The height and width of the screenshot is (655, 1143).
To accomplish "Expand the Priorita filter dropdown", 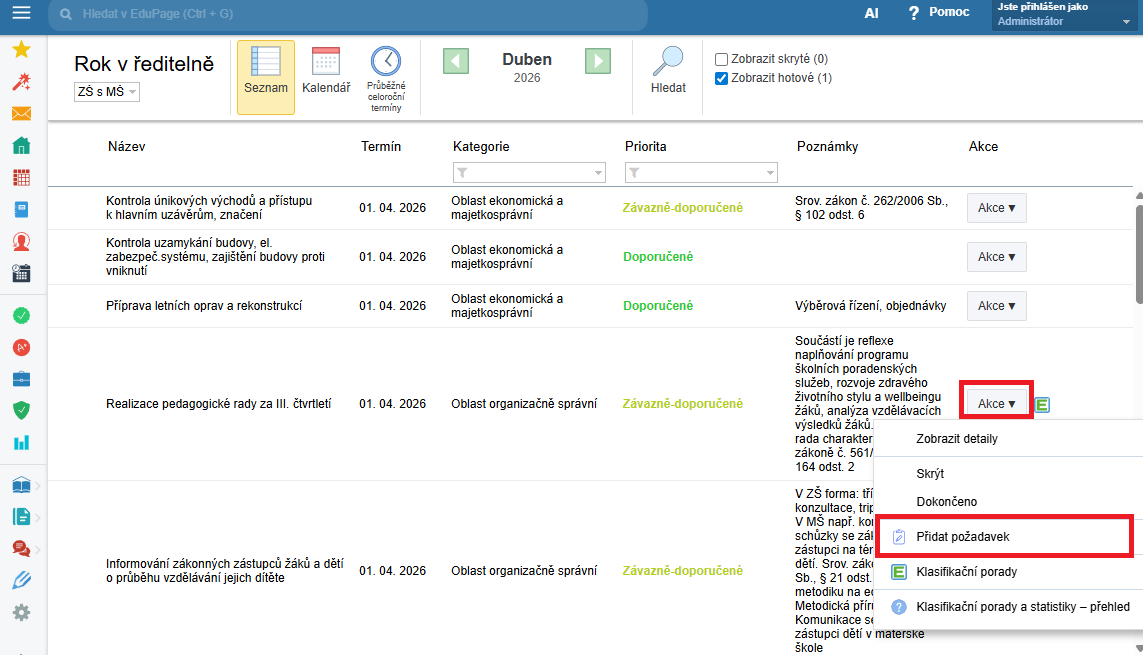I will [701, 173].
